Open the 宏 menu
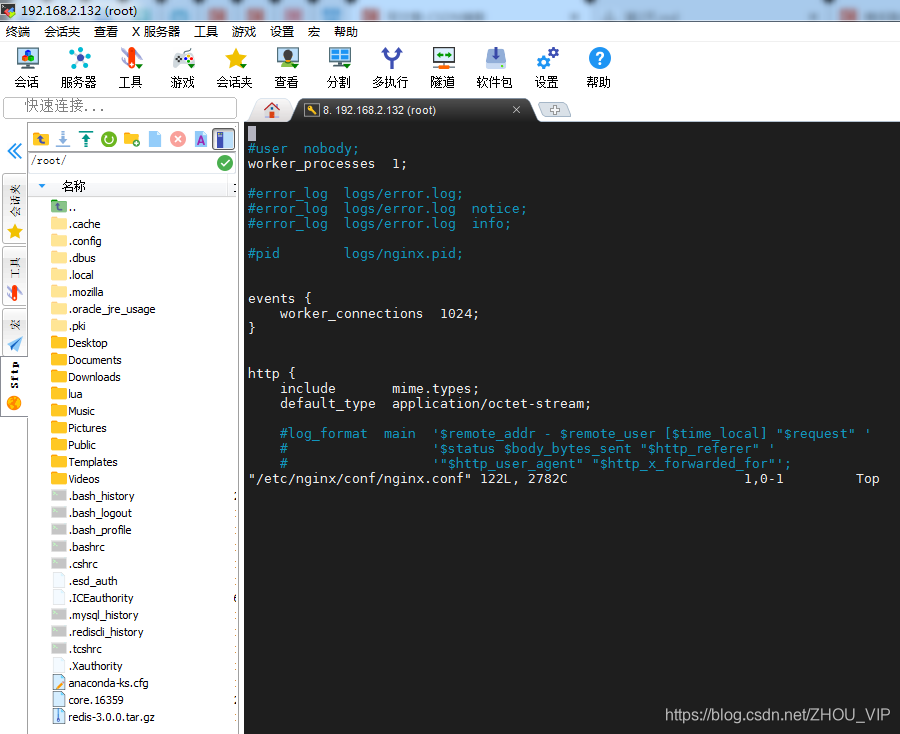The image size is (900, 734). coord(314,32)
